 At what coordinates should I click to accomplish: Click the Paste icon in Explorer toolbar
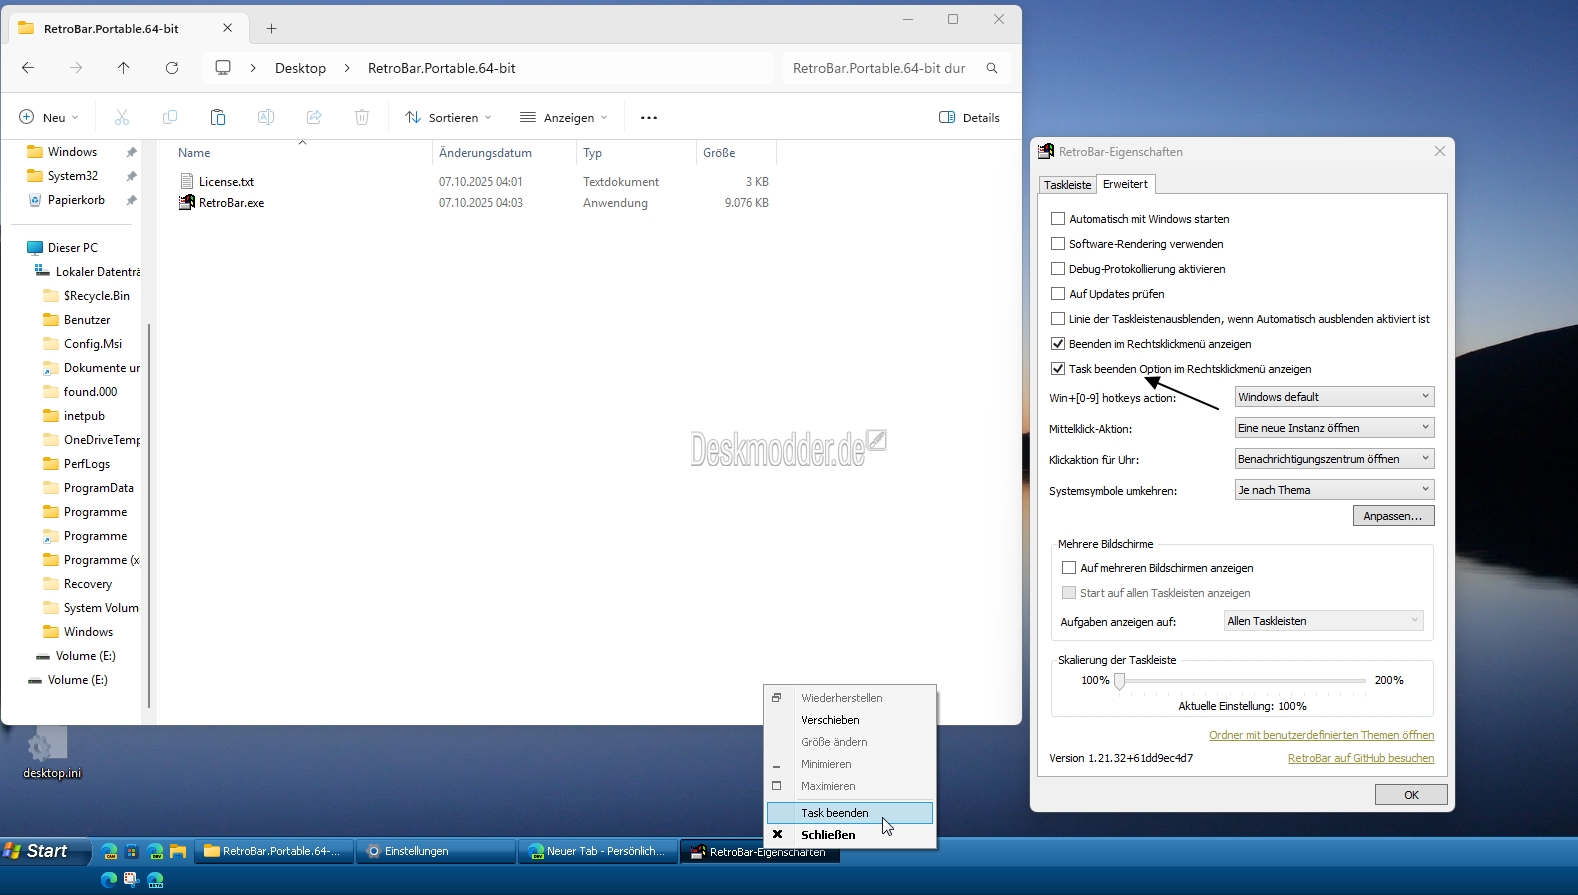coord(218,117)
